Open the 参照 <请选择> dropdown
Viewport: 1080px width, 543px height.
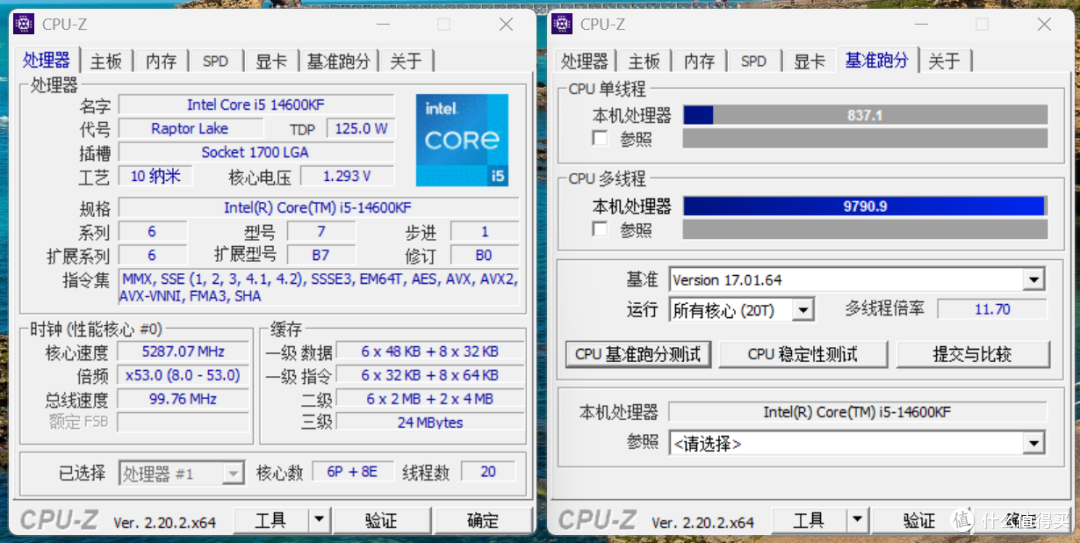pos(1034,443)
